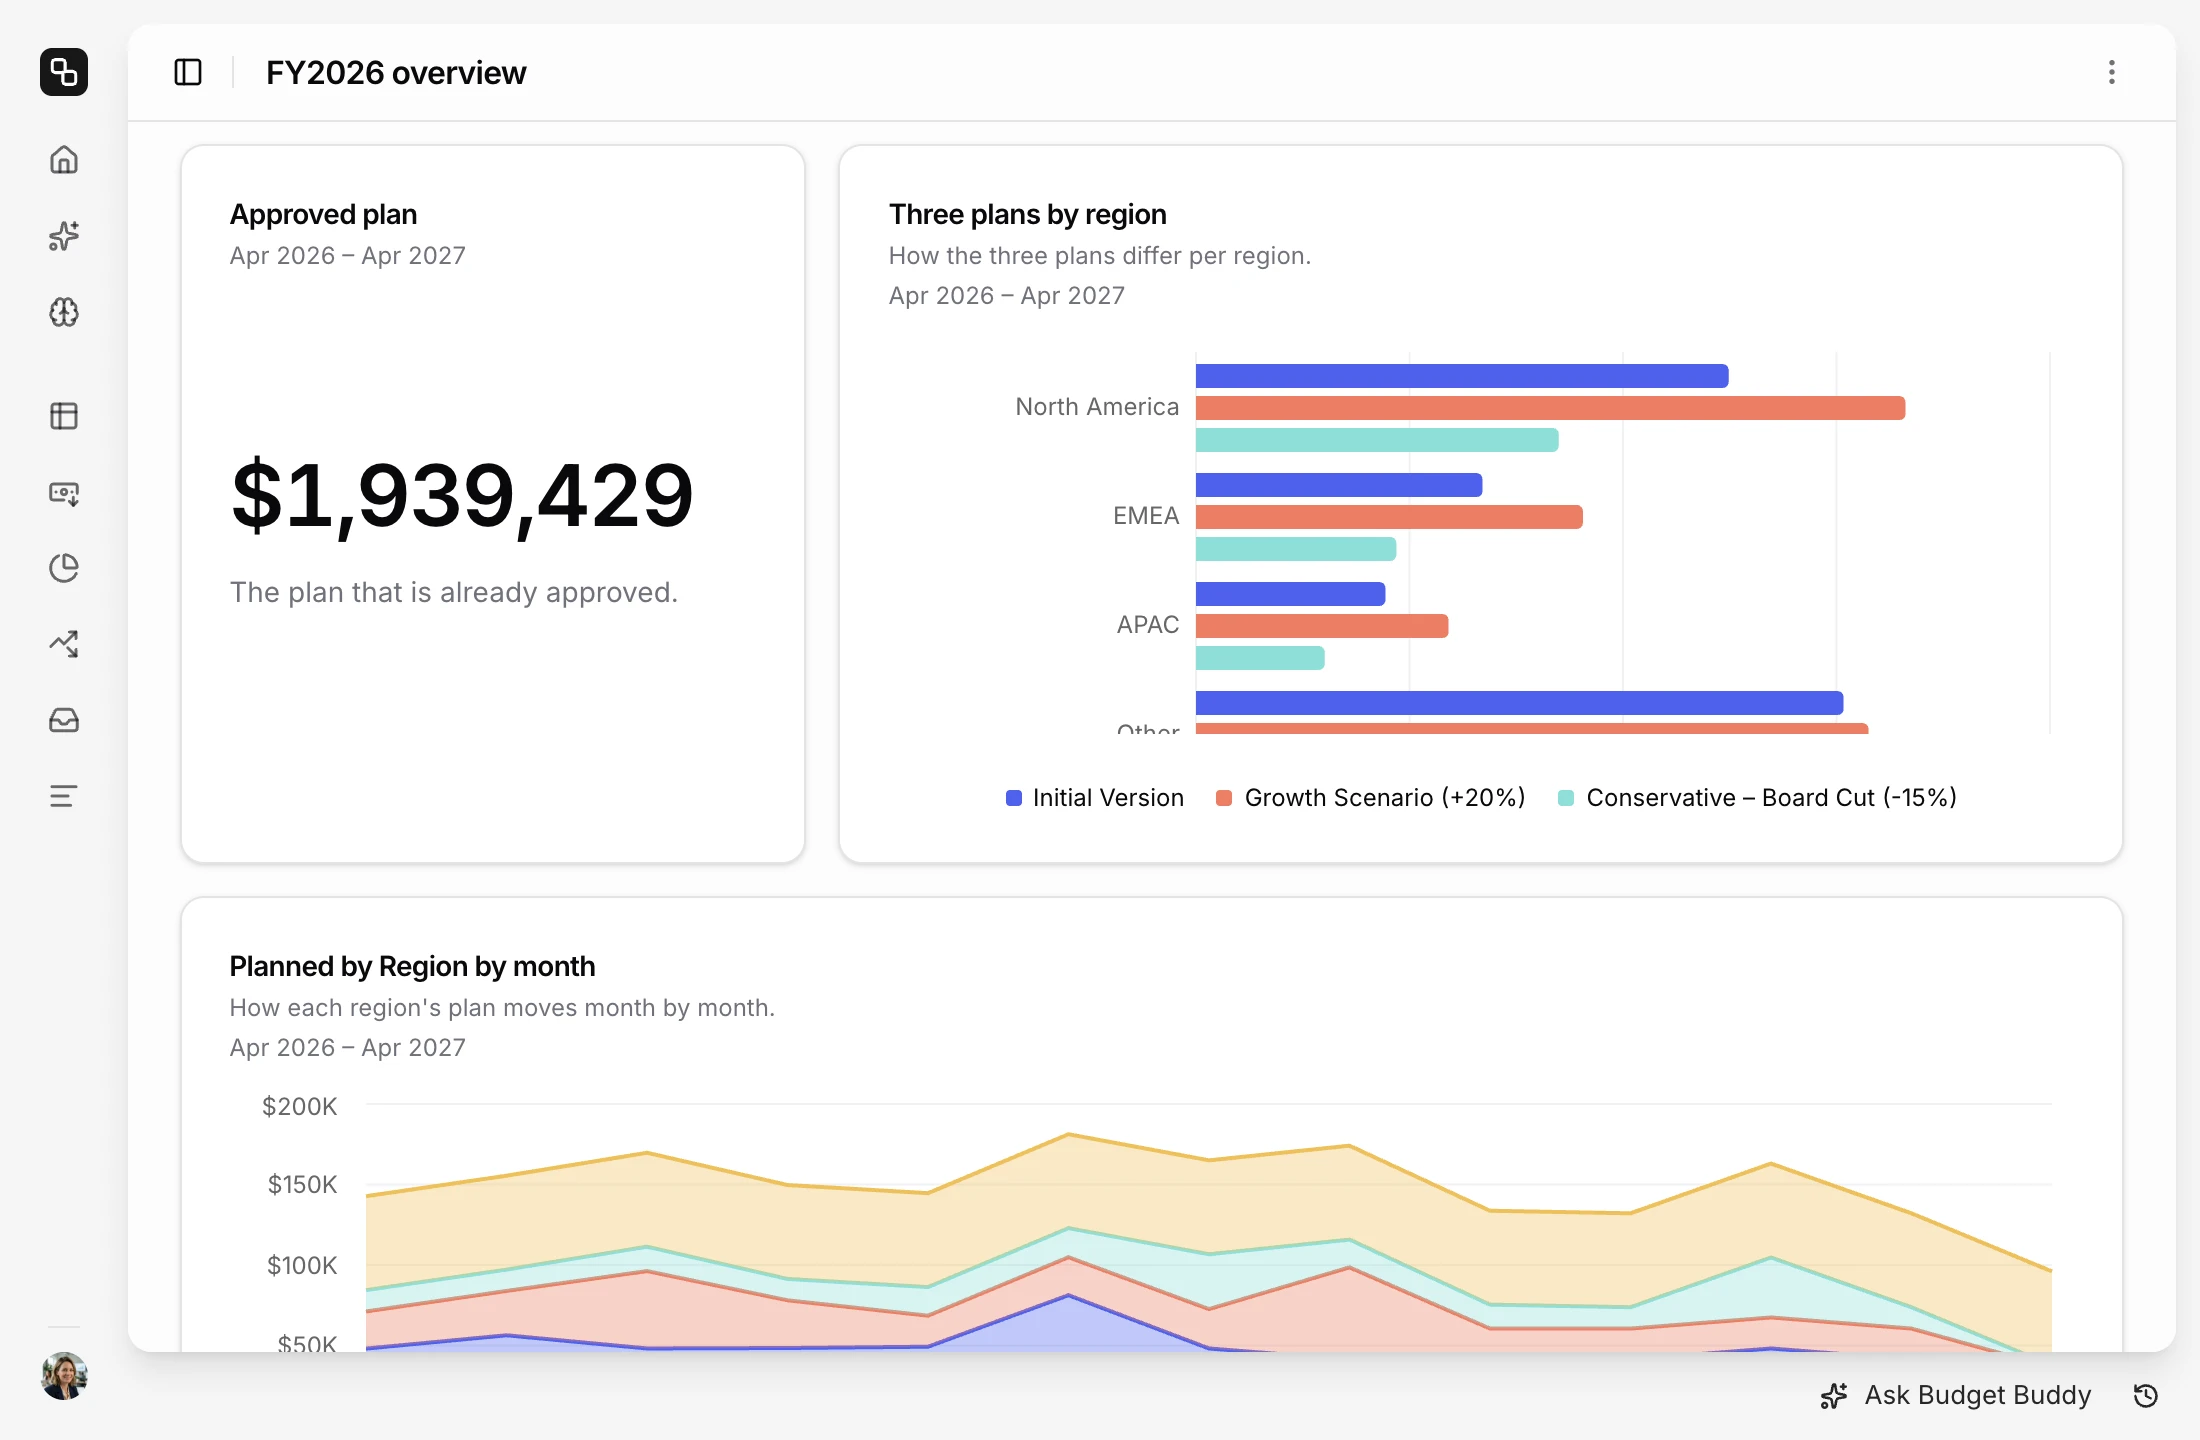Open the app logo at sidebar top
This screenshot has width=2200, height=1440.
coord(64,72)
